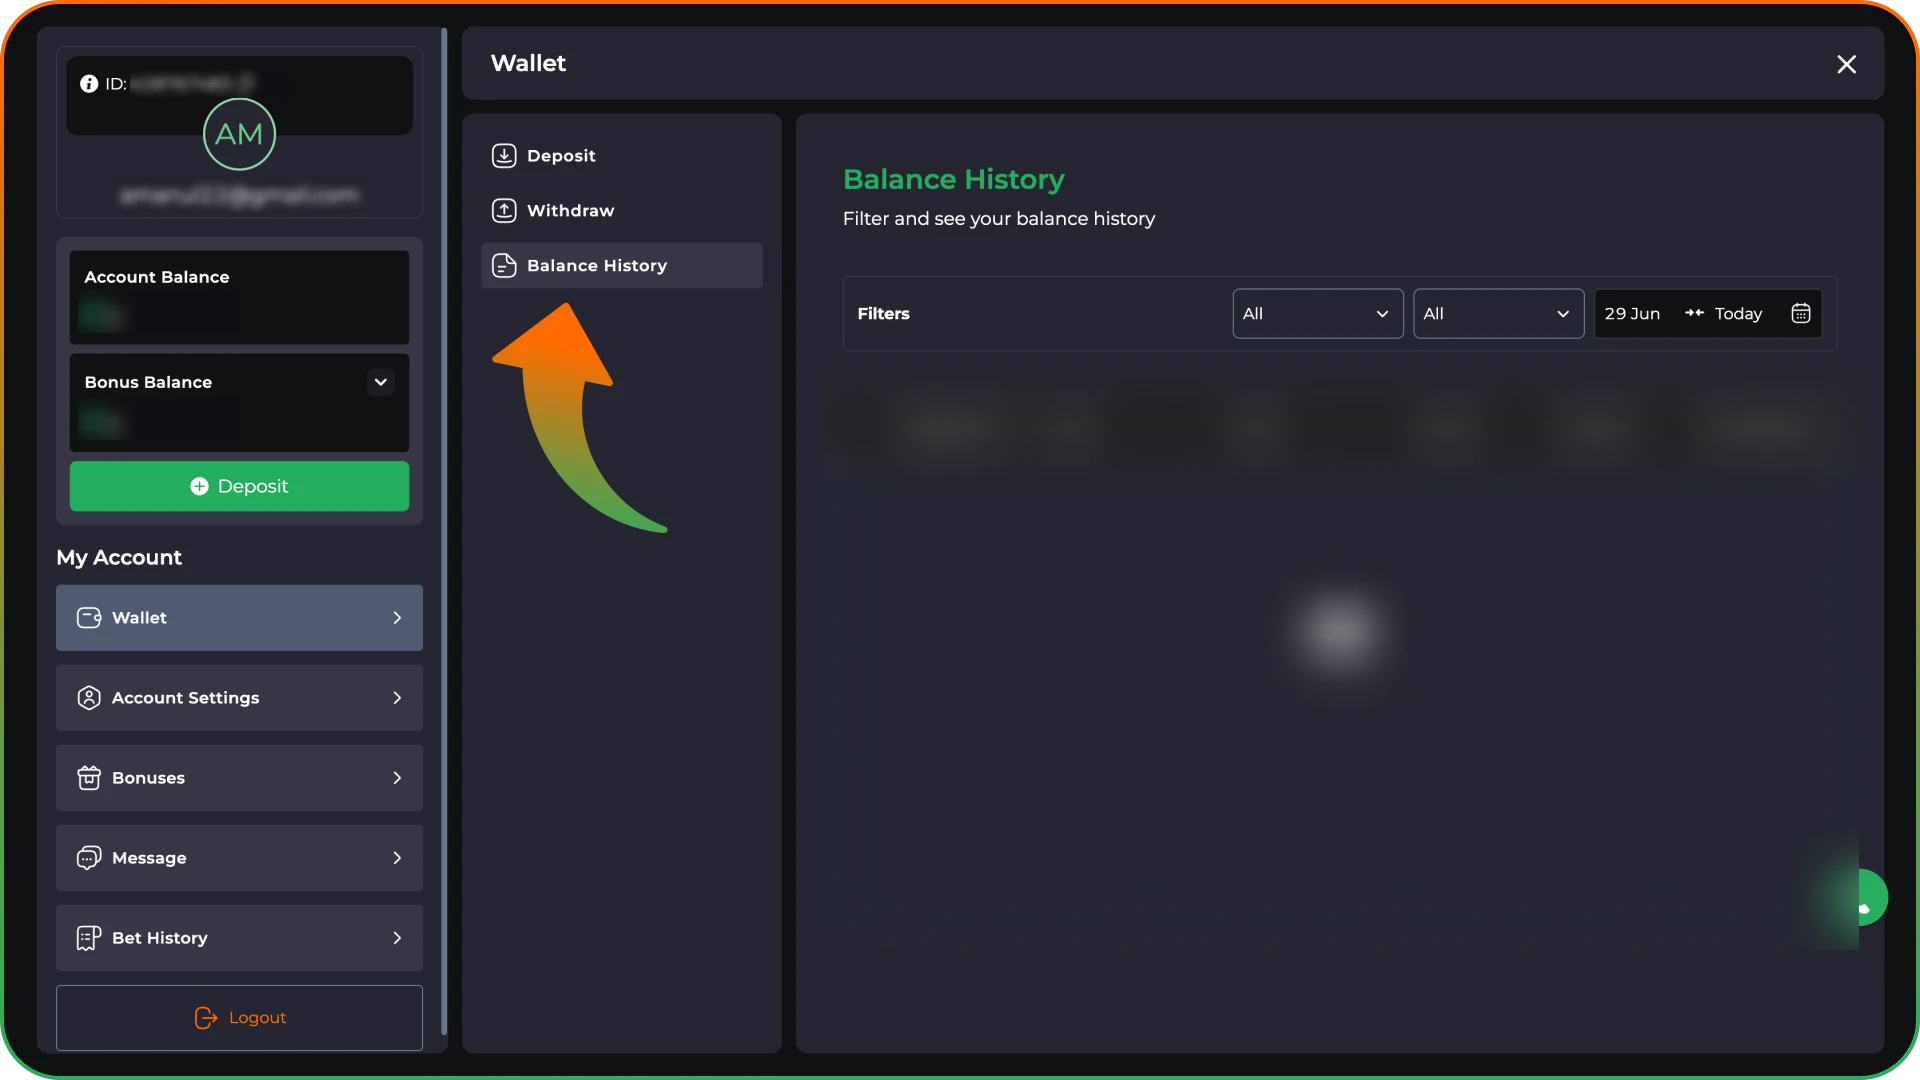Click the Bet History receipt icon
Image resolution: width=1920 pixels, height=1080 pixels.
(89, 938)
